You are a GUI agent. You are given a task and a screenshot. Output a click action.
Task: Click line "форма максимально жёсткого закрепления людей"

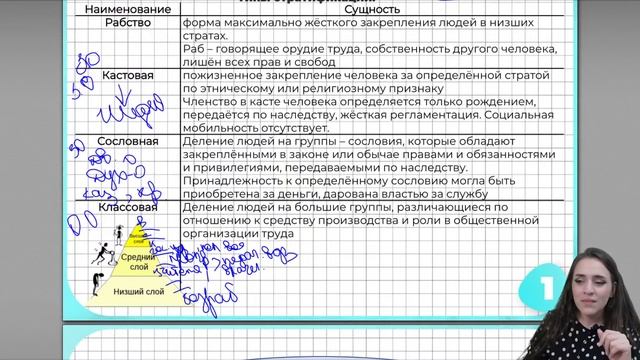358,23
